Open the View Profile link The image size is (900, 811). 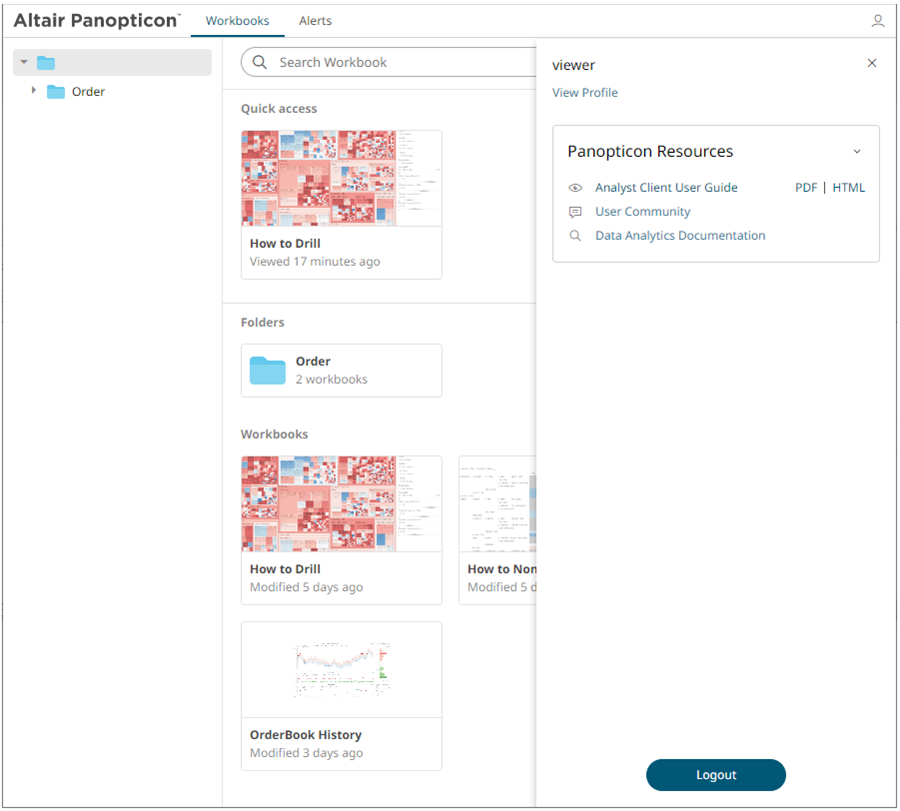(585, 93)
